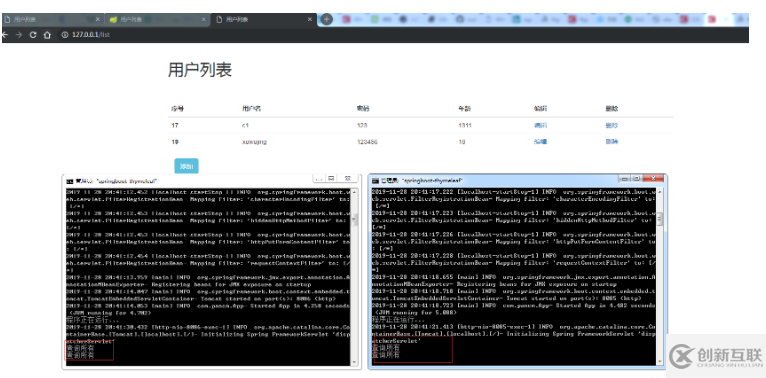
Task: Select the xuwujing username cell
Action: click(254, 142)
